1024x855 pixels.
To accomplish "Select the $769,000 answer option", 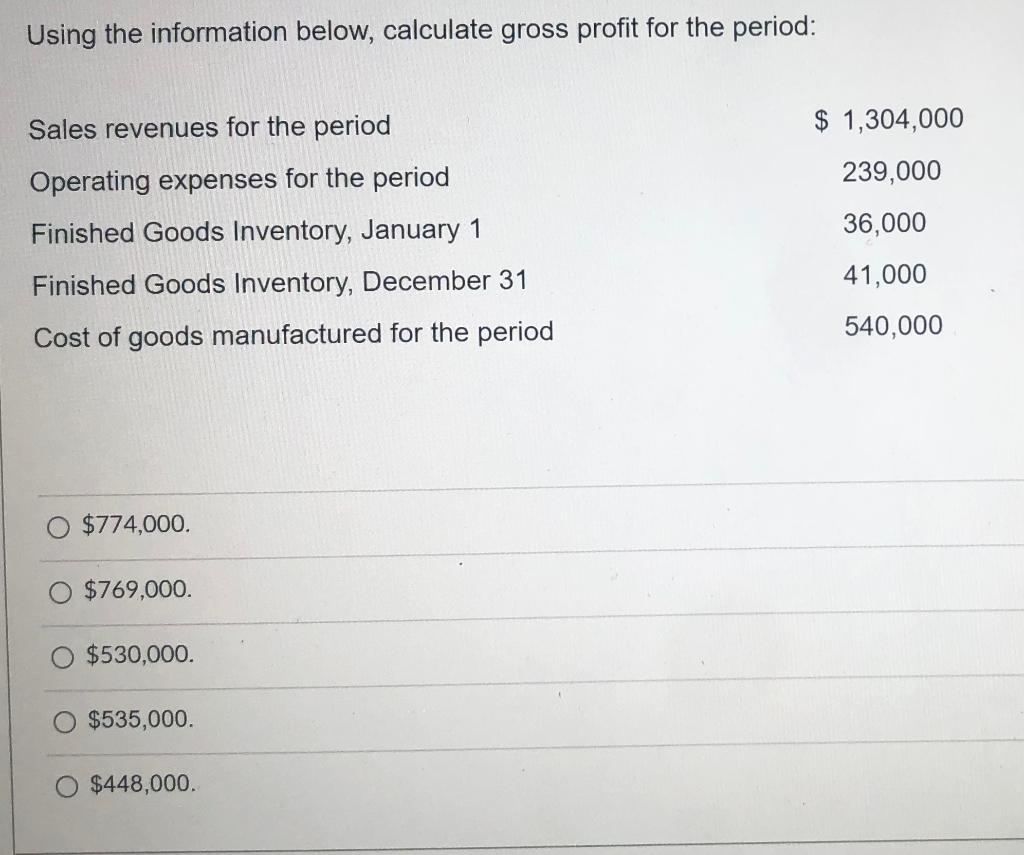I will (61, 590).
